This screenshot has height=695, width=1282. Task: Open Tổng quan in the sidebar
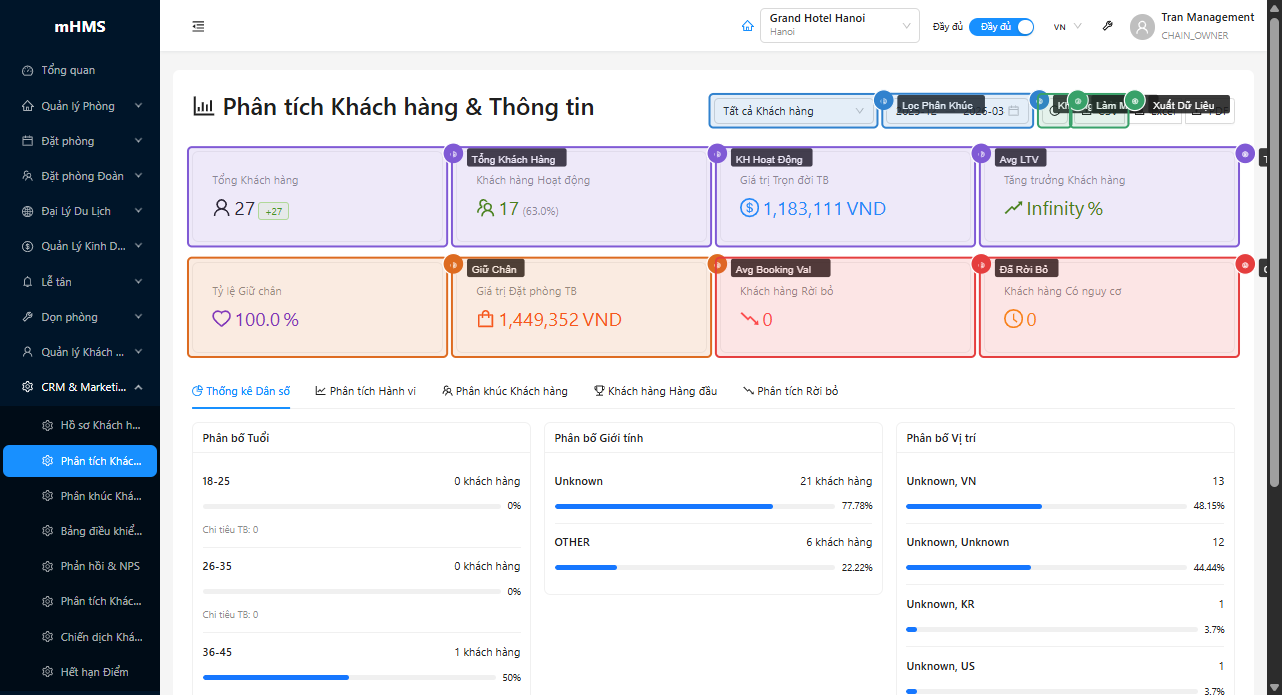pyautogui.click(x=68, y=70)
